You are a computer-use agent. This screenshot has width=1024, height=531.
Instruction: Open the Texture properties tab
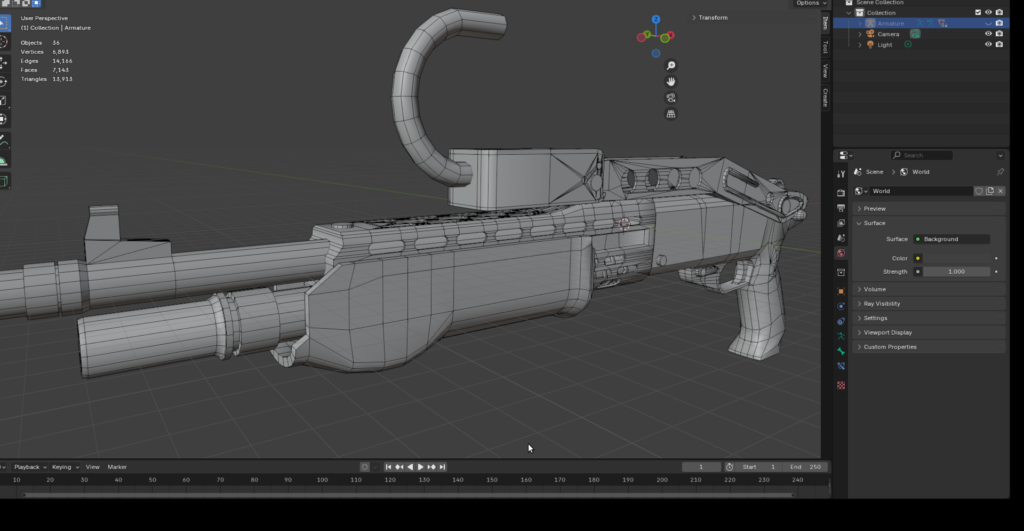coord(841,385)
